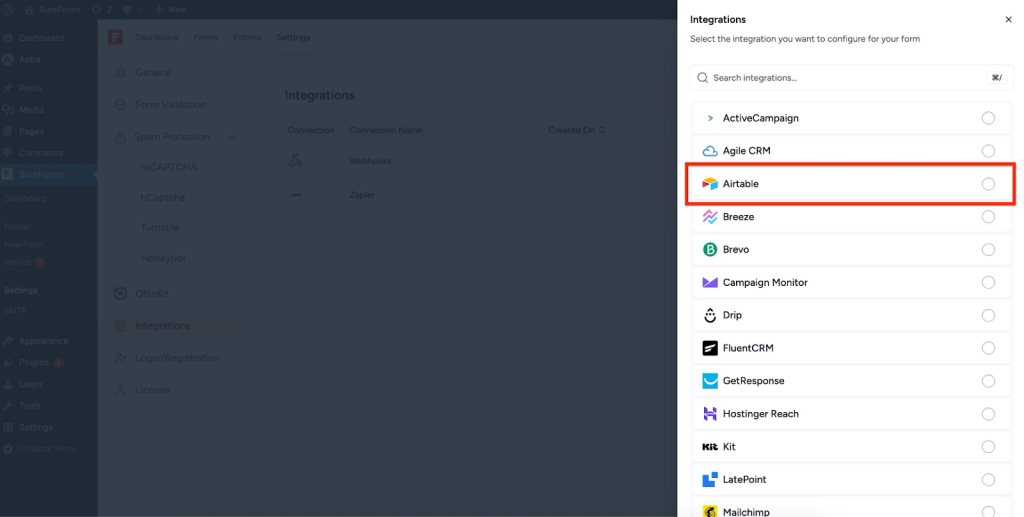Select the Campaign Monitor radio button
1024x517 pixels.
click(x=988, y=283)
